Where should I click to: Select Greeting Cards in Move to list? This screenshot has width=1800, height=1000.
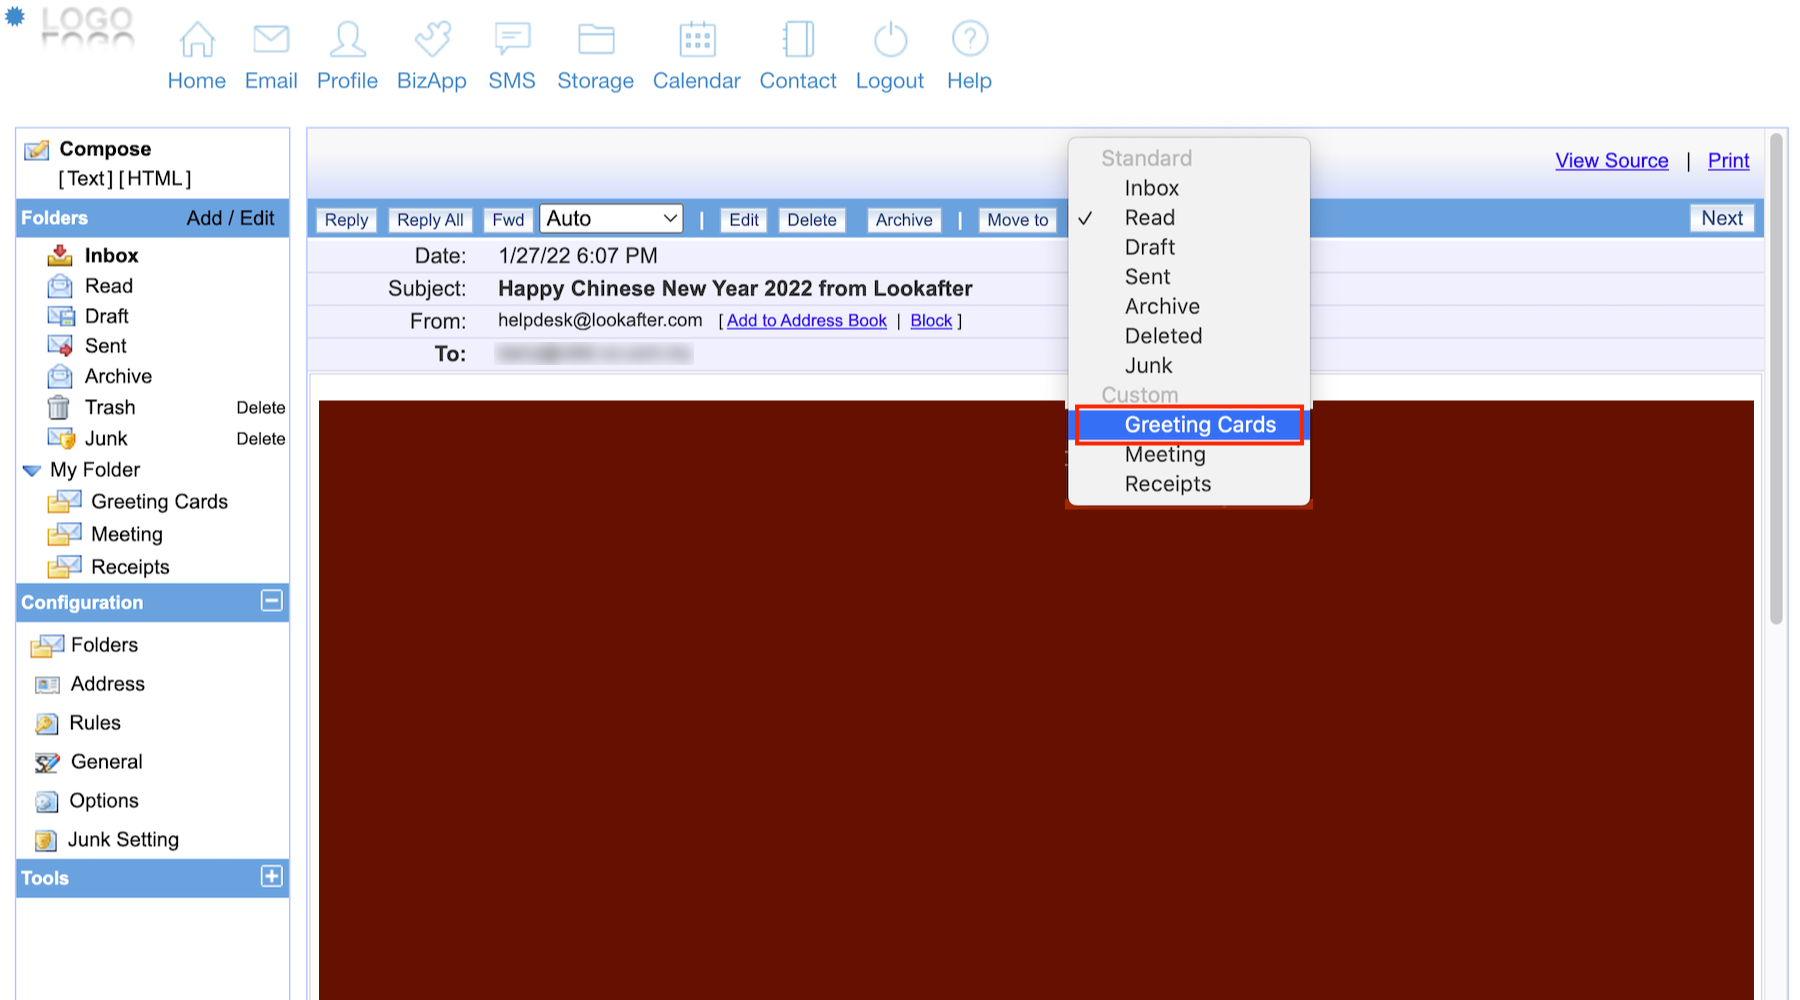pos(1199,425)
